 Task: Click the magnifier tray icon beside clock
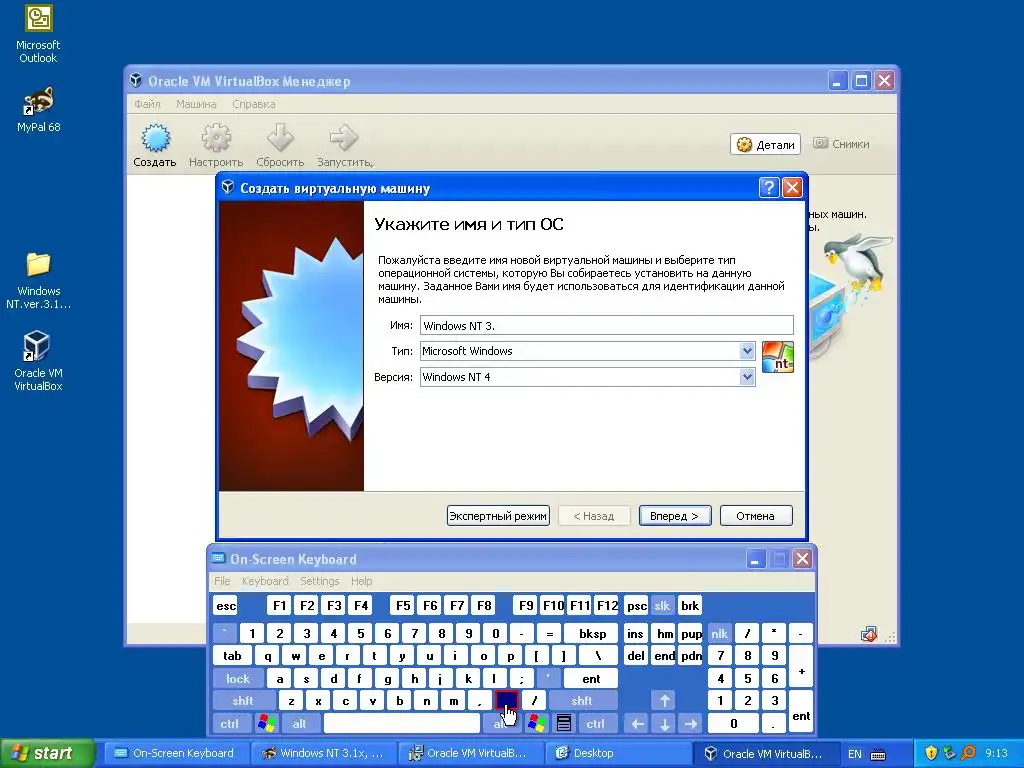[968, 753]
